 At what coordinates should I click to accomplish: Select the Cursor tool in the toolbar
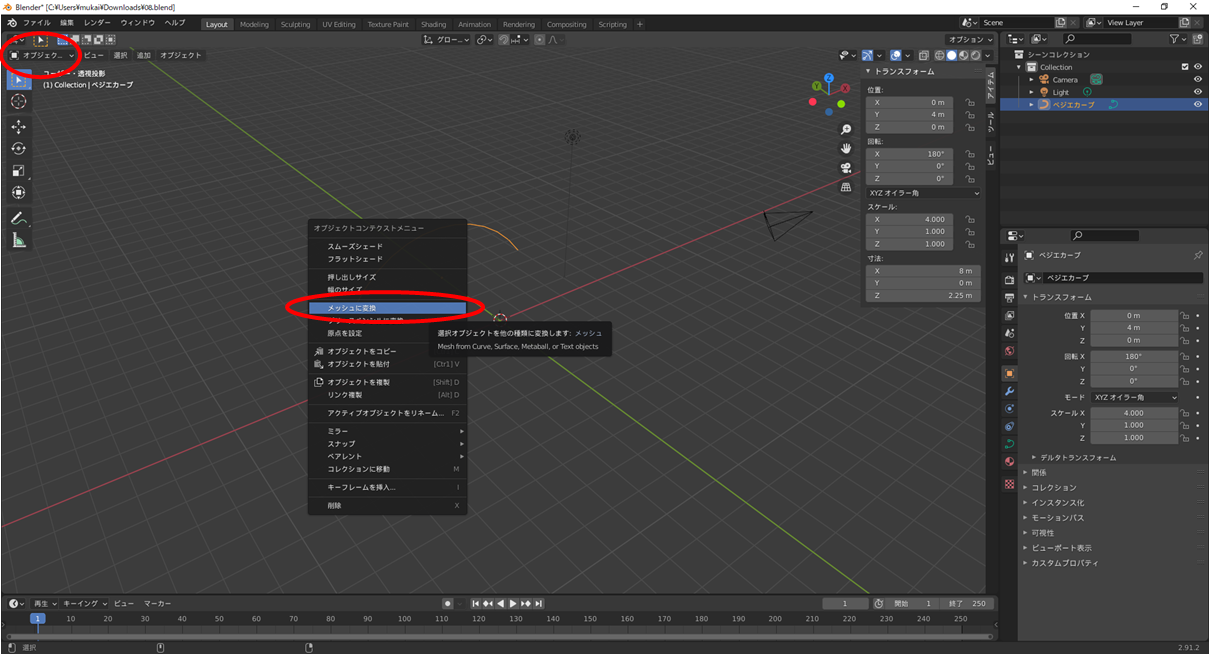pos(19,101)
